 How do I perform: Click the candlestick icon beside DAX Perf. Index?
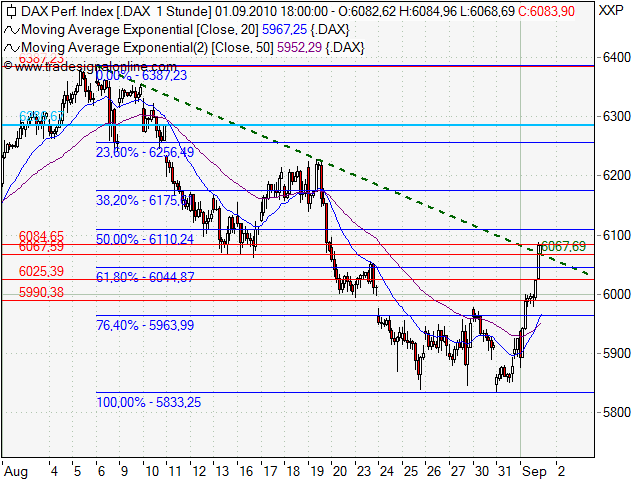[11, 11]
